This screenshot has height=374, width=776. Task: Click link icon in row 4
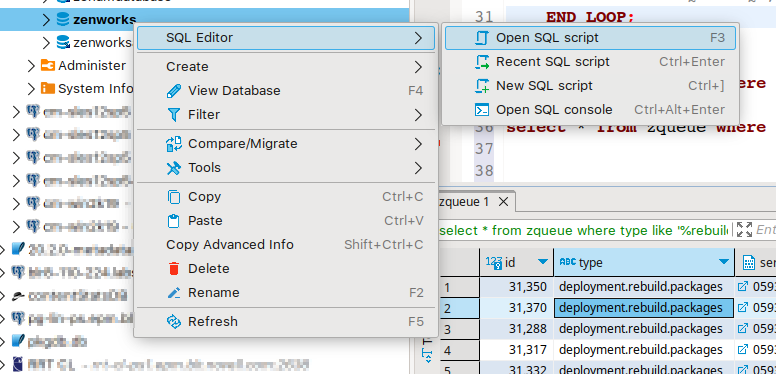coord(743,350)
